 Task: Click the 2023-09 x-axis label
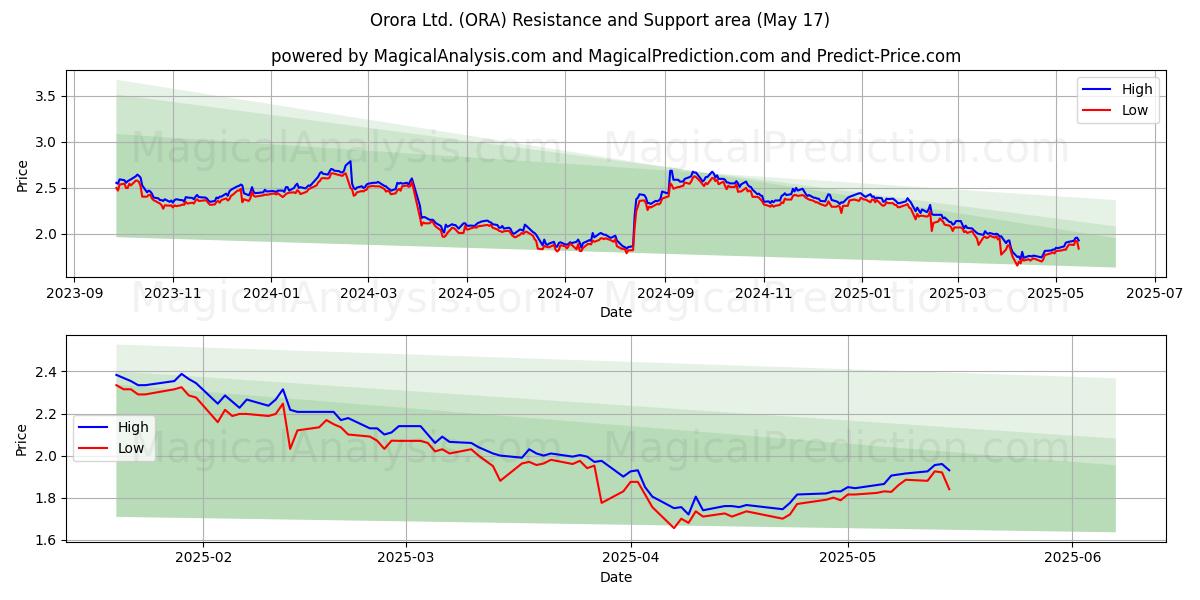pyautogui.click(x=74, y=294)
